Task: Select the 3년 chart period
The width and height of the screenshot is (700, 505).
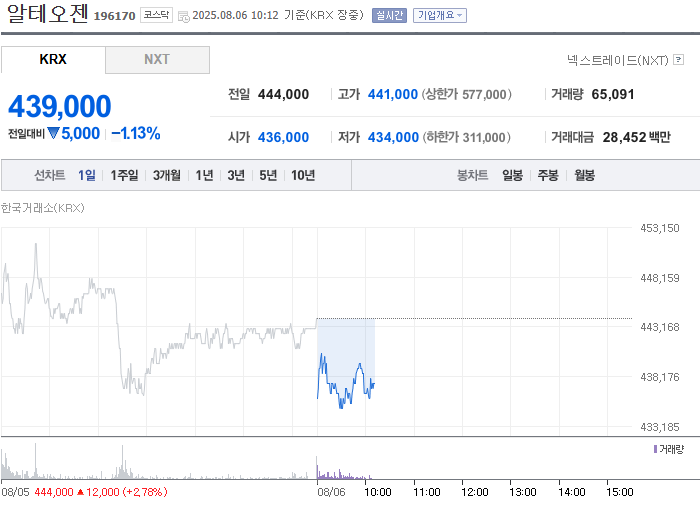Action: (236, 175)
